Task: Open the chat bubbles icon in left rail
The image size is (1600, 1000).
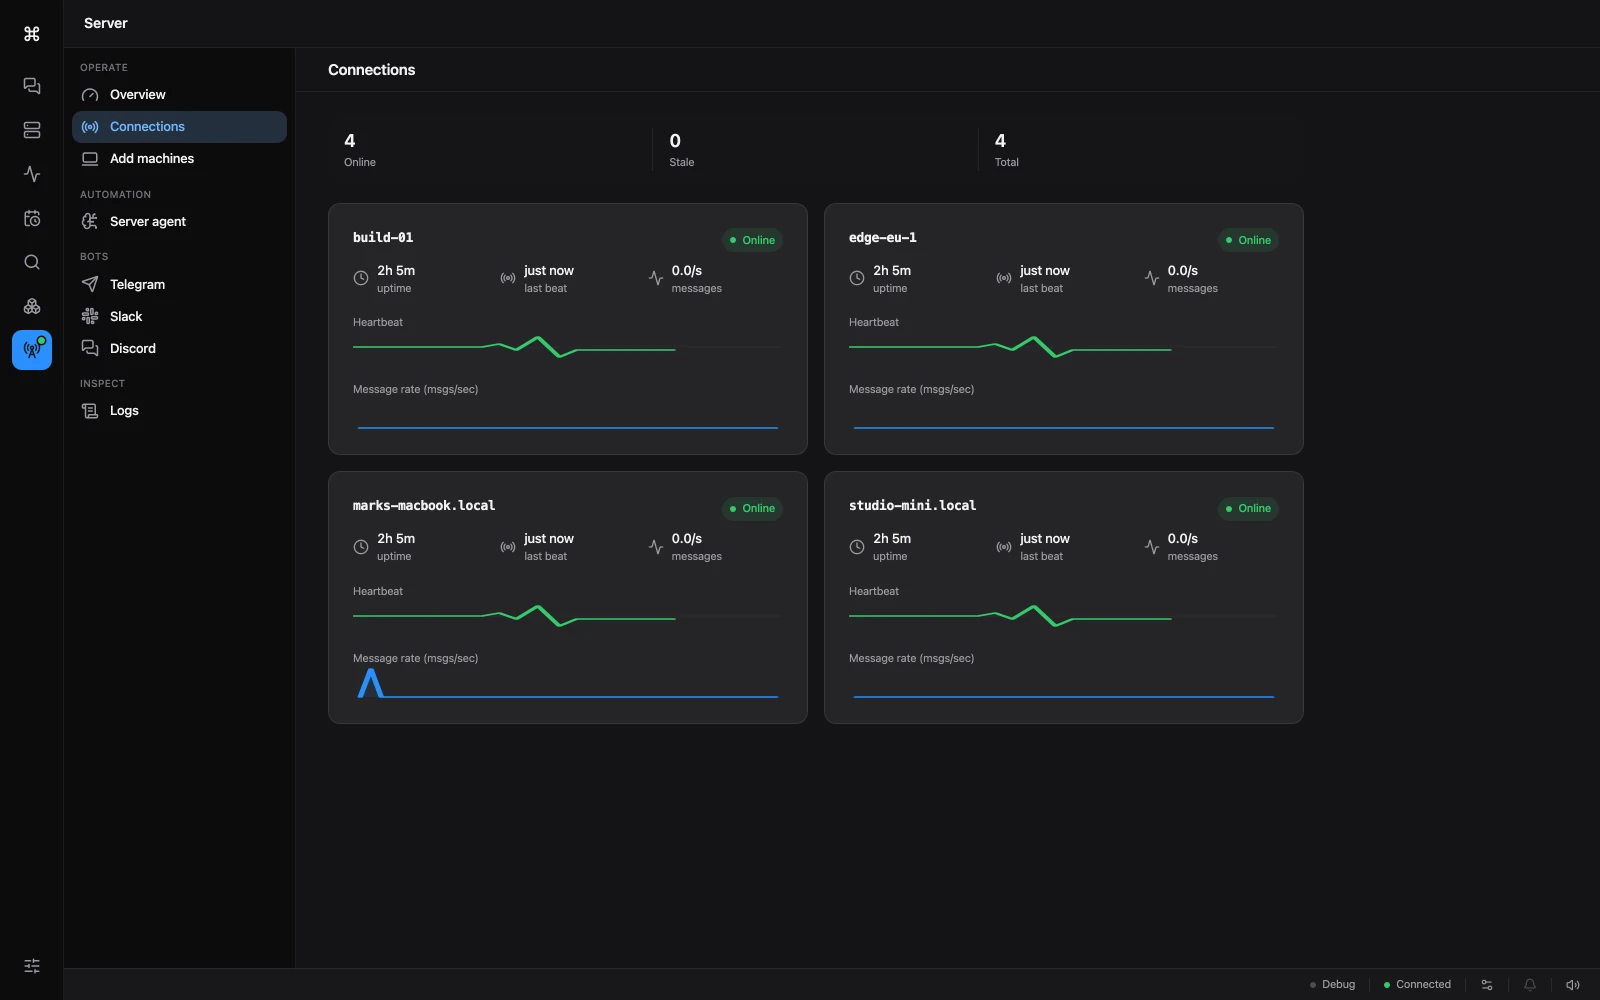Action: point(32,86)
